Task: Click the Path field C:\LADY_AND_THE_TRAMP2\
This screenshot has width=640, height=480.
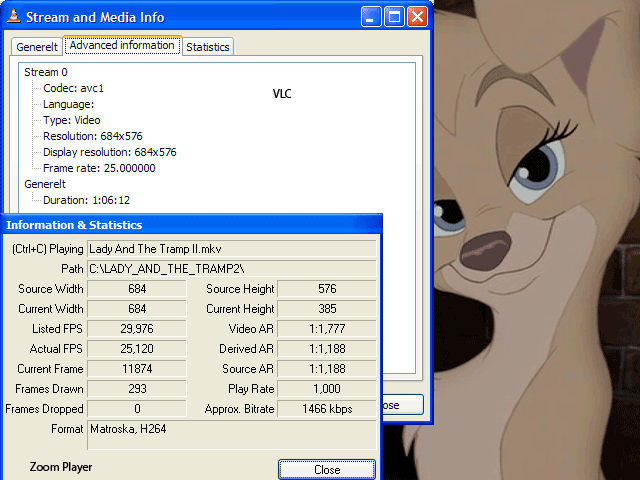Action: [231, 269]
